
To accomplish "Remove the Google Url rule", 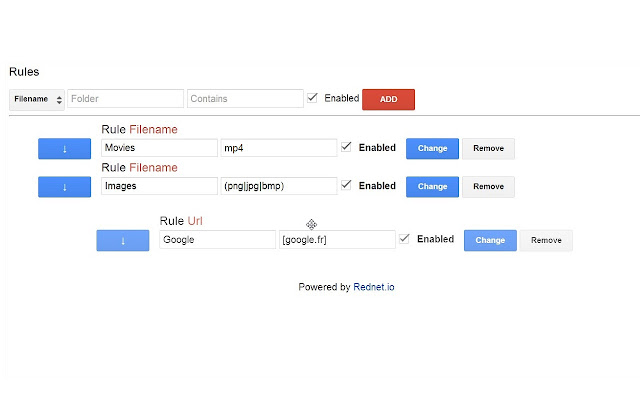I will click(x=546, y=240).
